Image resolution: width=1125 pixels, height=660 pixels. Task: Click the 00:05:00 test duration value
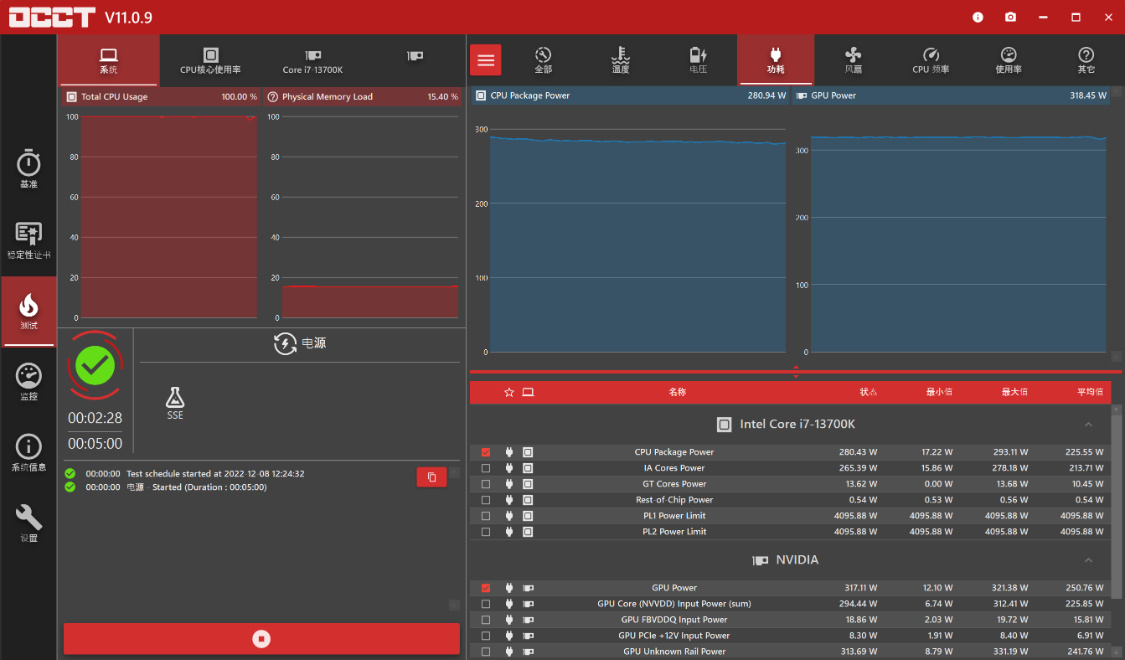point(95,444)
